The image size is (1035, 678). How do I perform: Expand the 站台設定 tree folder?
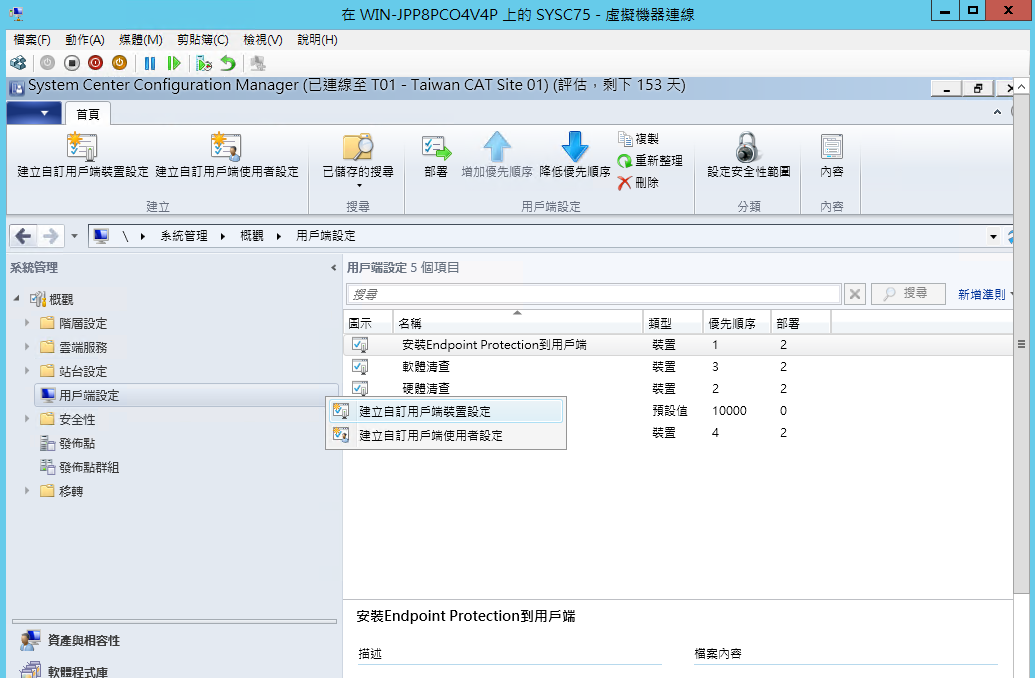pyautogui.click(x=27, y=371)
